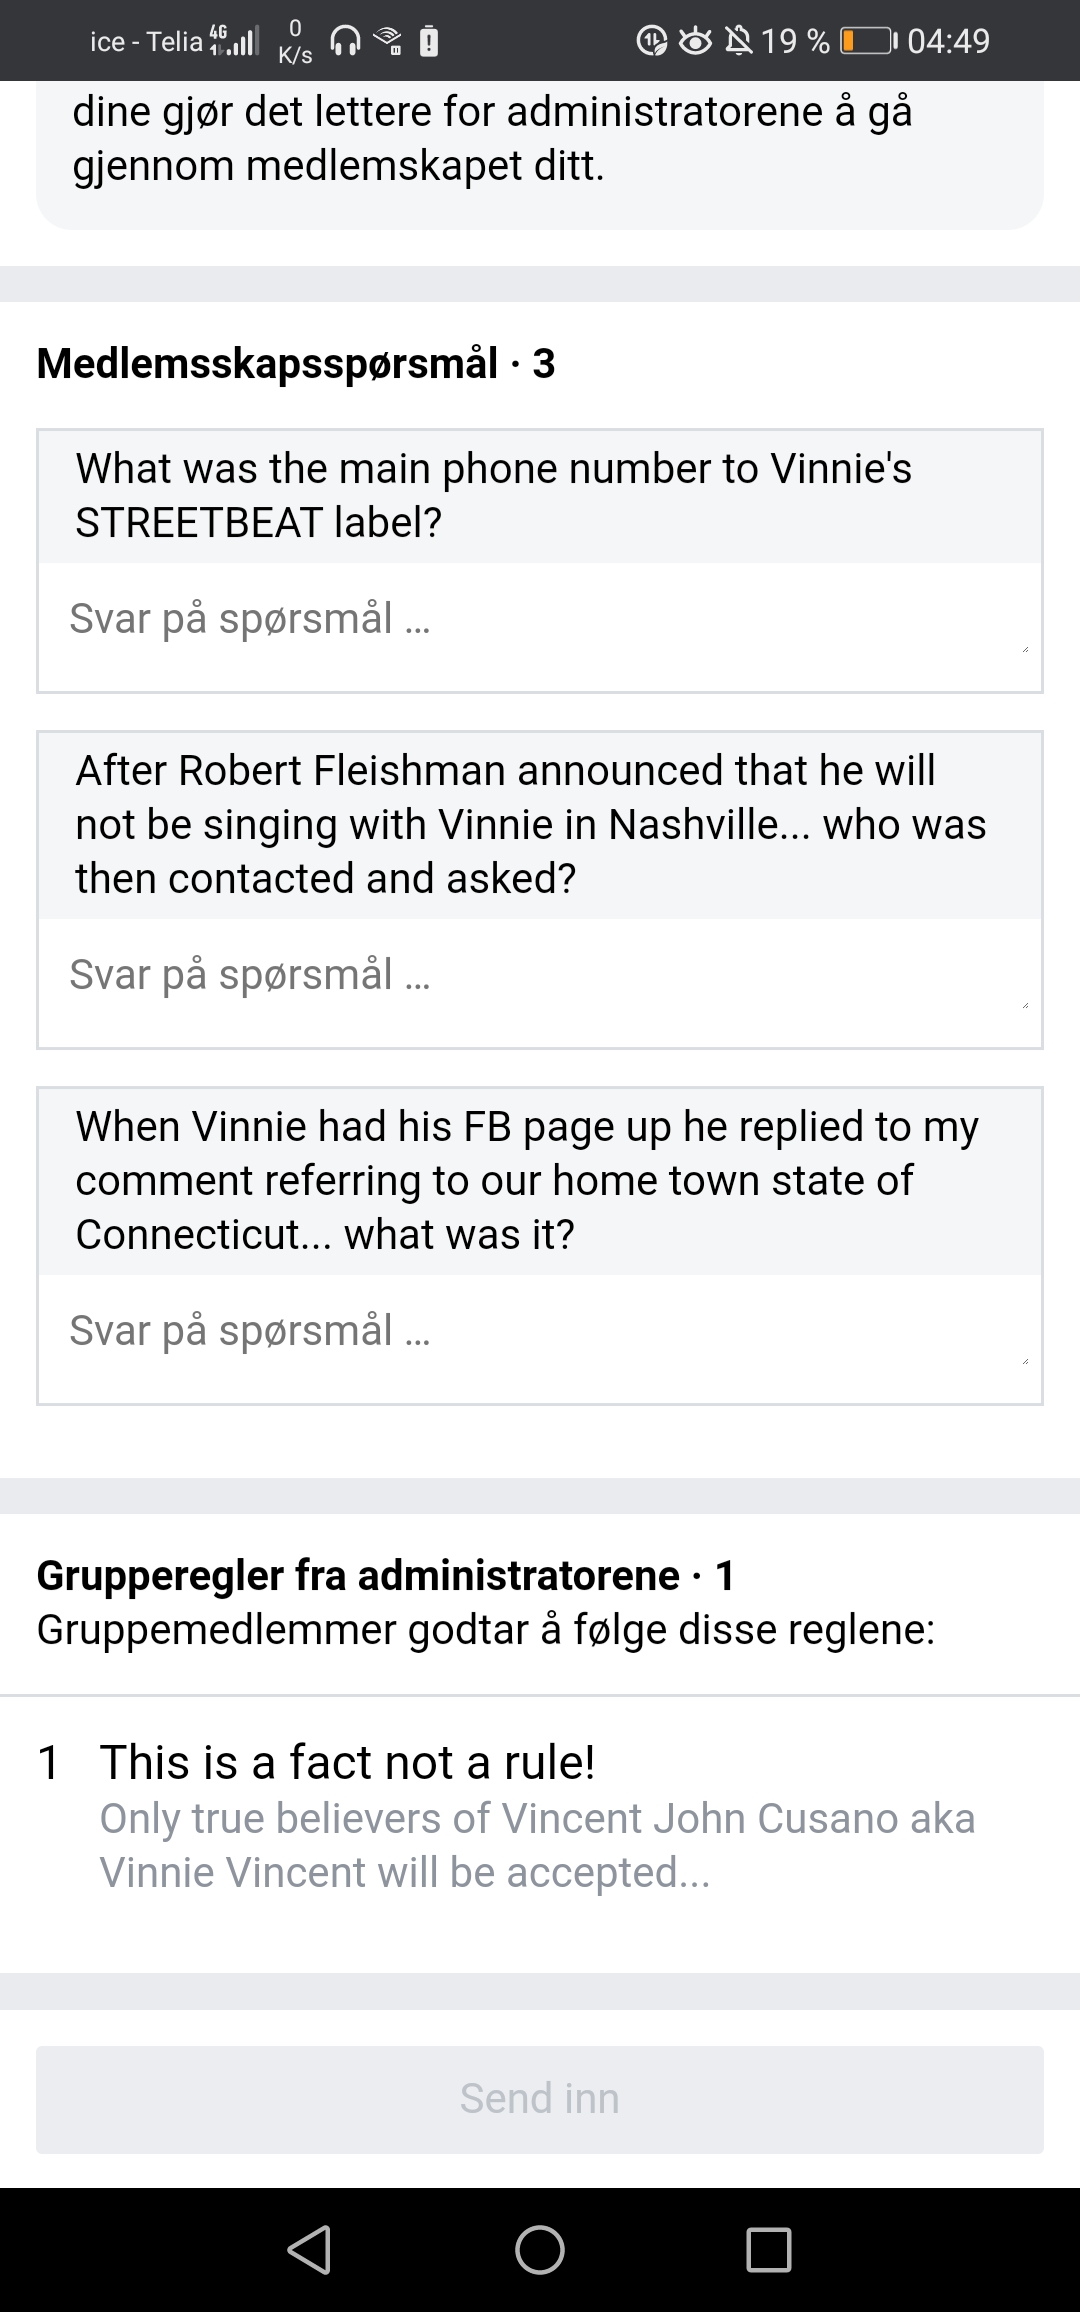
Task: Answer the Robert Fleishman Nashville question
Action: tap(540, 975)
